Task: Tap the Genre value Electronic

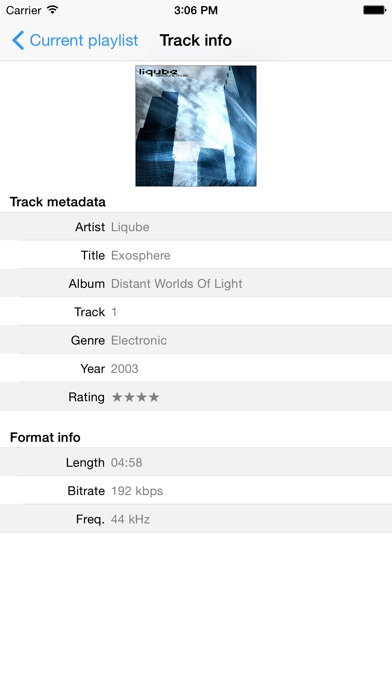Action: tap(139, 340)
